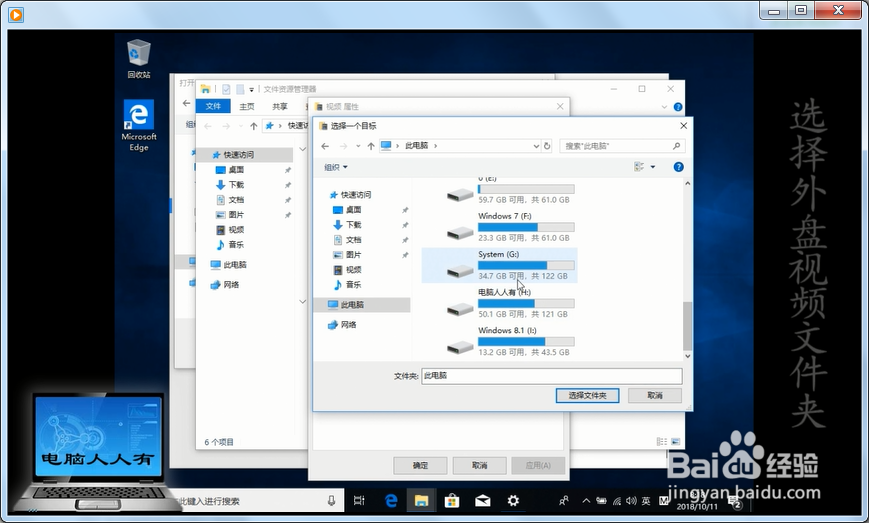Refresh the 此电脑 address bar
This screenshot has width=869, height=523.
(x=547, y=146)
